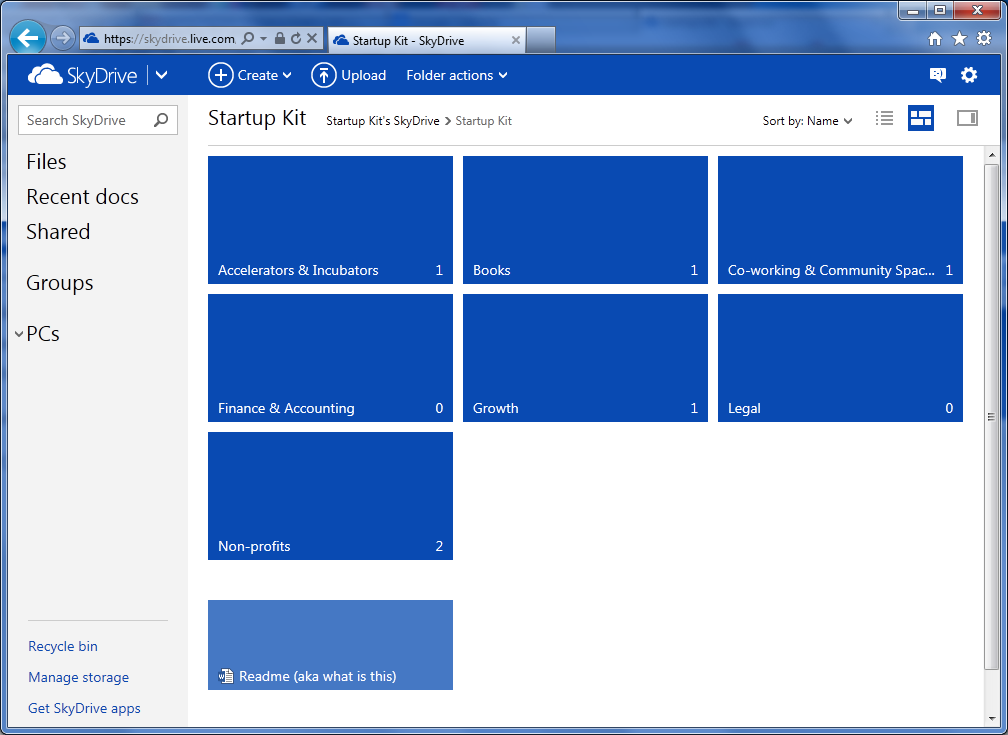1008x735 pixels.
Task: Open the Recycle bin link
Action: tap(63, 646)
